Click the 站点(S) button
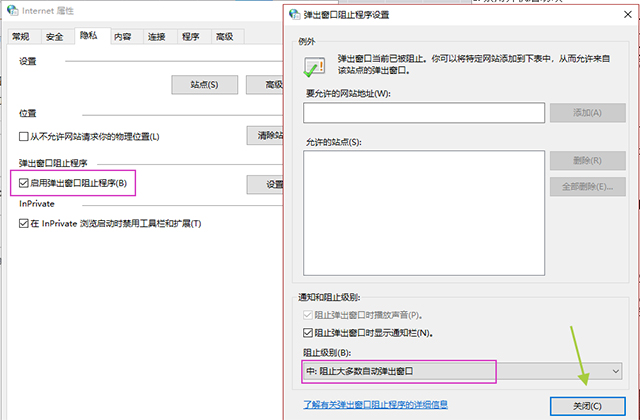 pyautogui.click(x=204, y=84)
